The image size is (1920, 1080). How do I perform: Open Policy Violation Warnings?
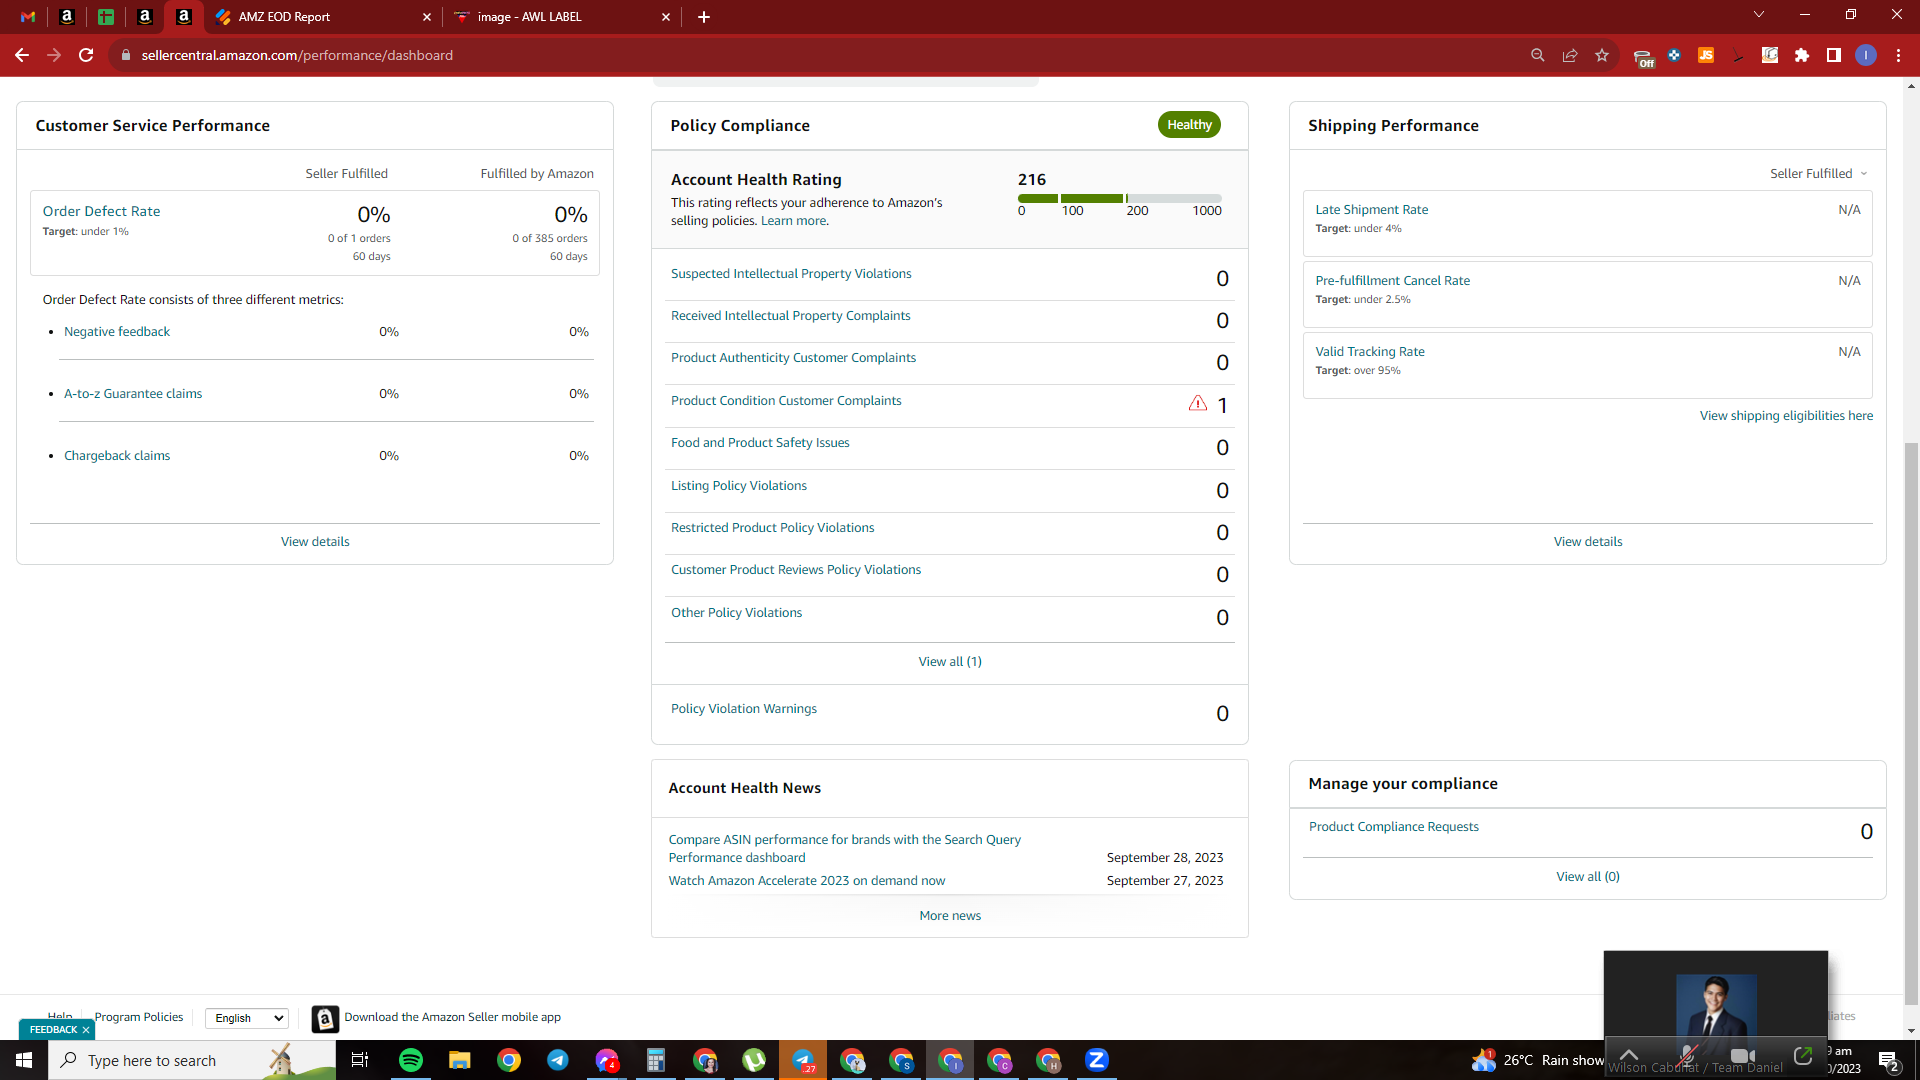(744, 709)
